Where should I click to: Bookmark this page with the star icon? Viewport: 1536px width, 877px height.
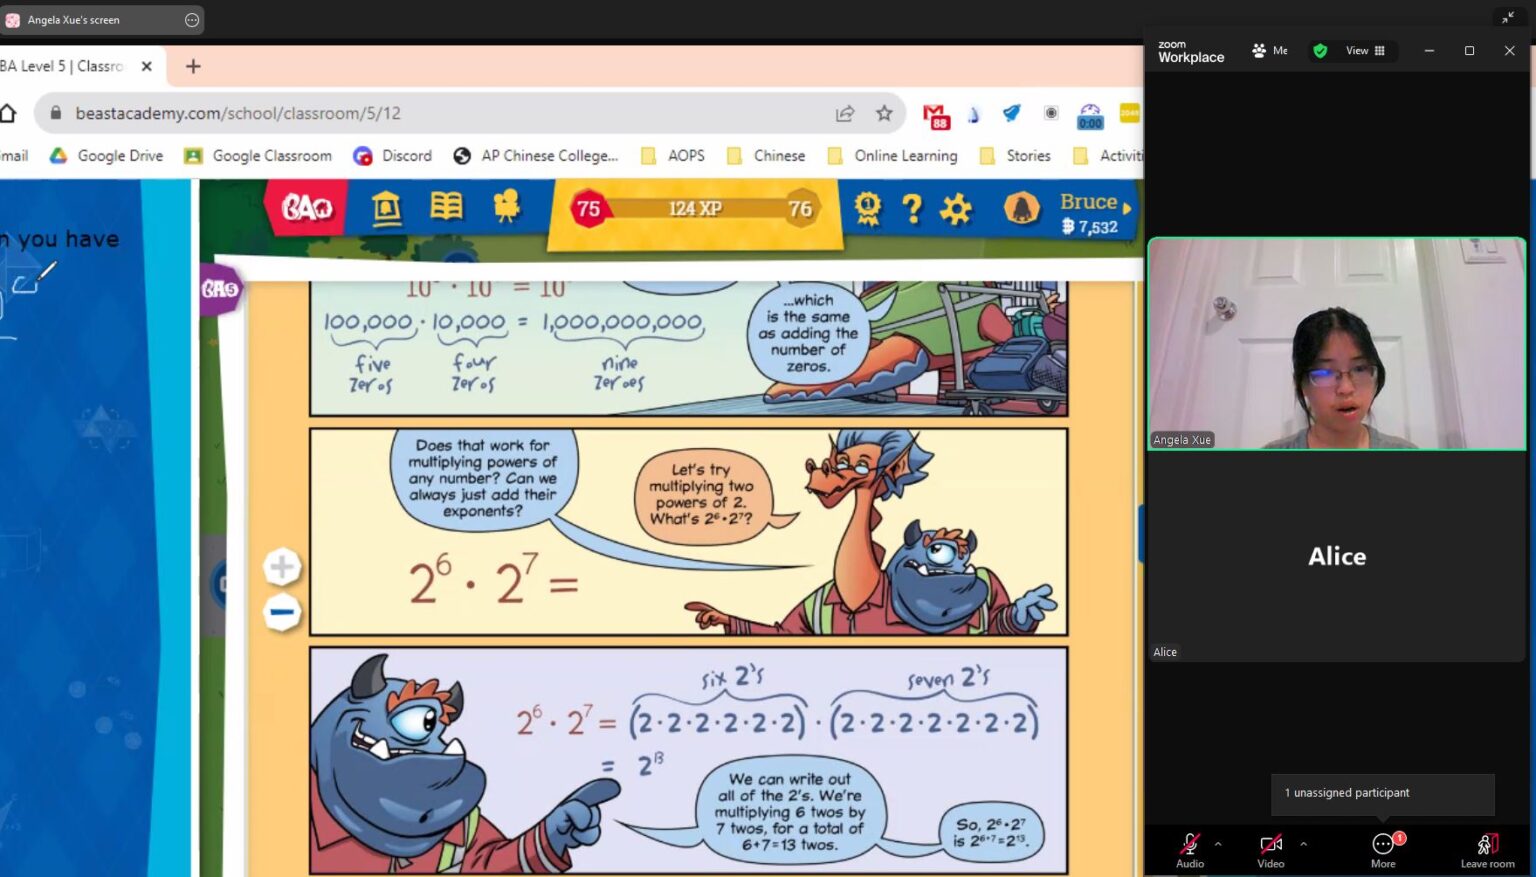pos(884,113)
